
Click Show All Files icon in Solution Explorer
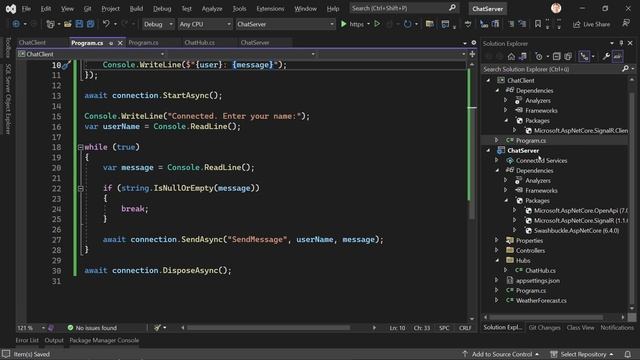568,56
